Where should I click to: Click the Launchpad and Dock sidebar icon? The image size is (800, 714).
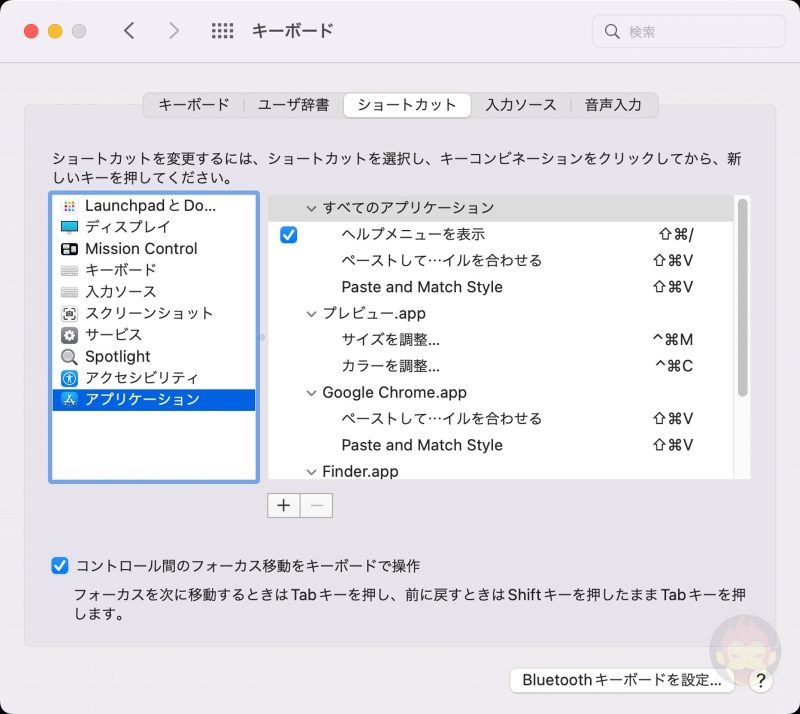pos(69,206)
